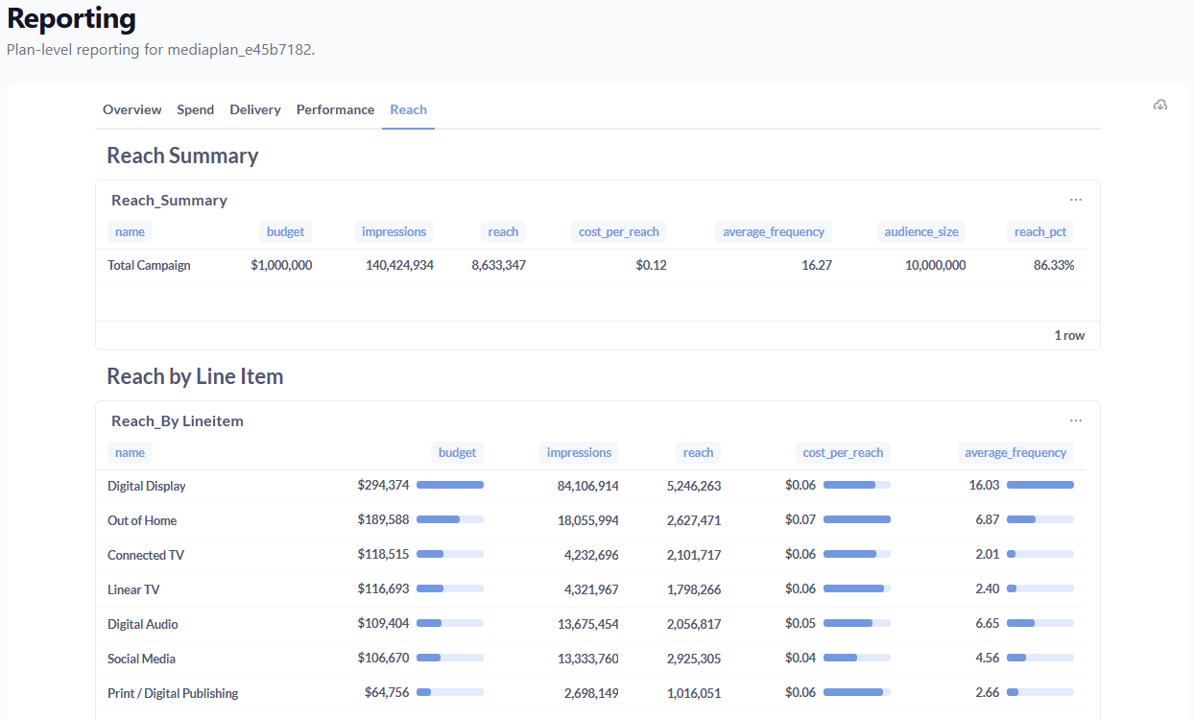
Task: Click the Reach by Line Item heading
Action: (x=195, y=376)
